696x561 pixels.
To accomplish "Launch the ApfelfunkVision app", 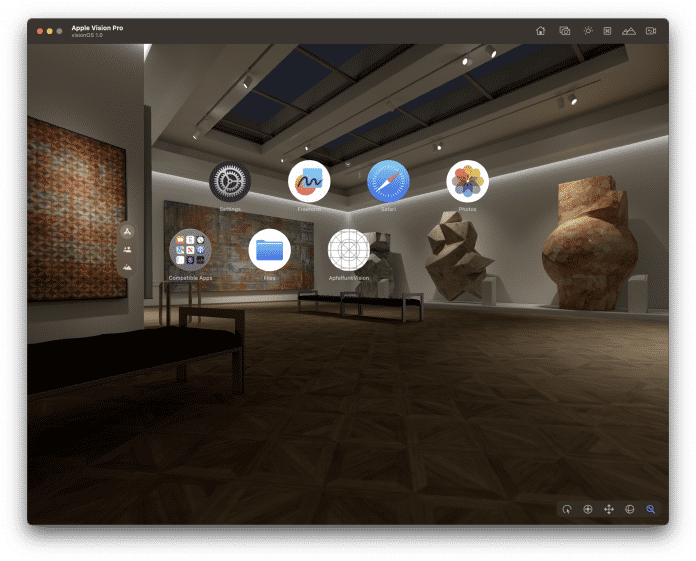I will pos(349,249).
